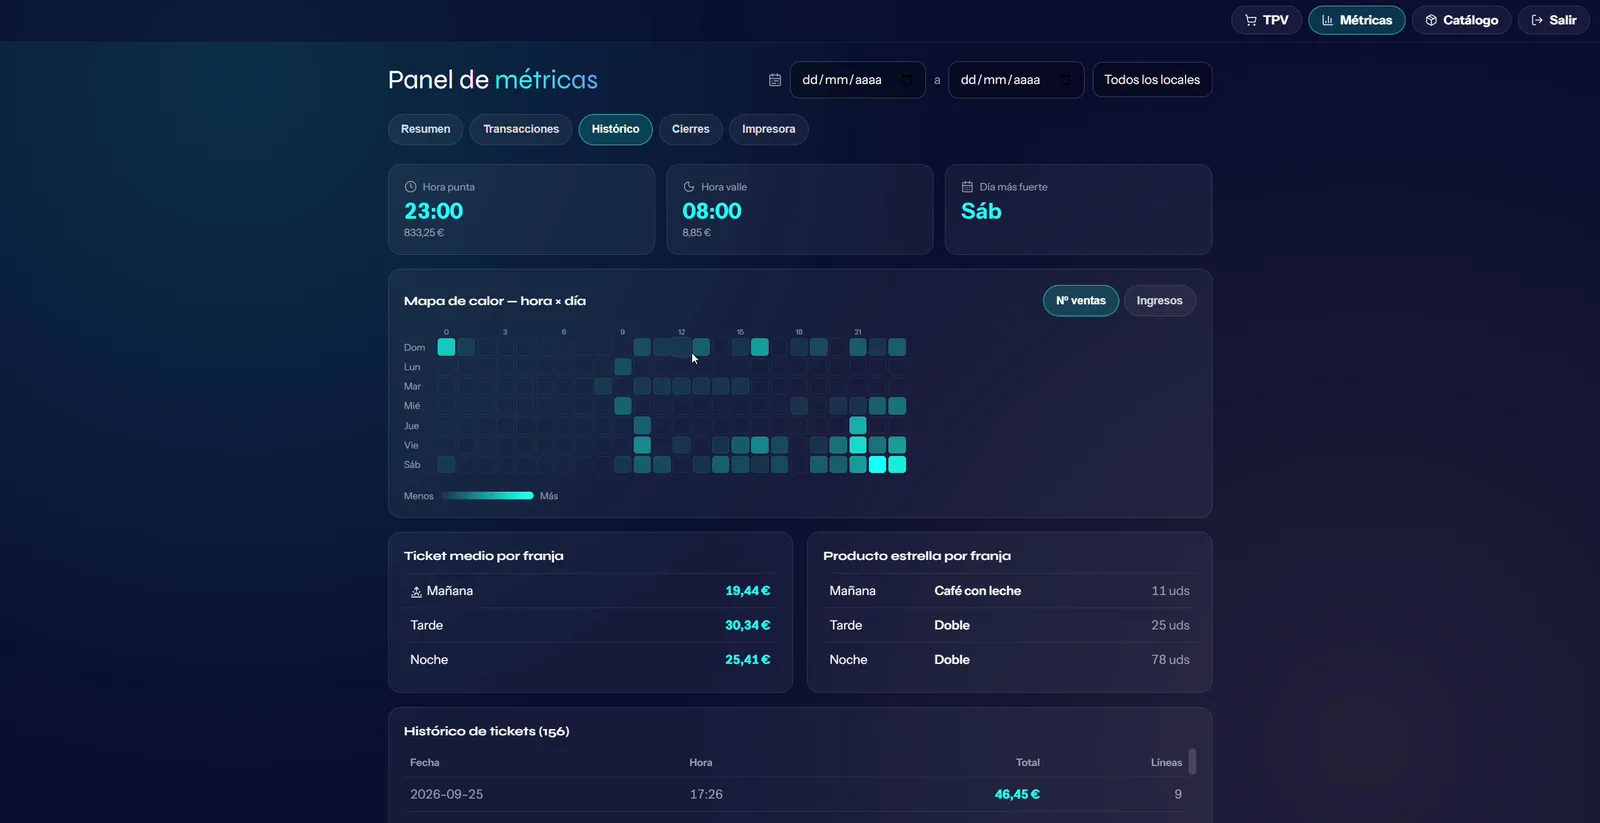Click the calendar icon beside date range
The width and height of the screenshot is (1600, 823).
click(775, 80)
